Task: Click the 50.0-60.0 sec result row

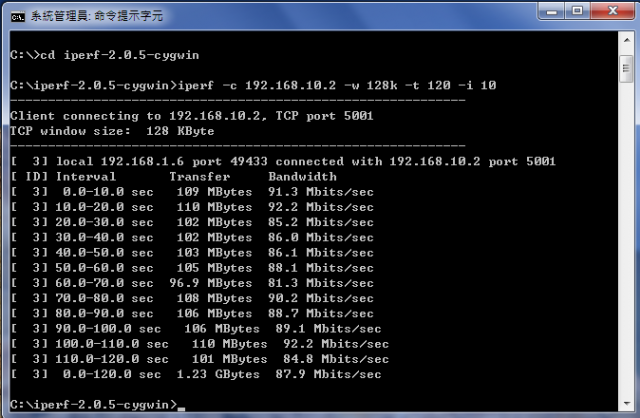Action: point(192,268)
